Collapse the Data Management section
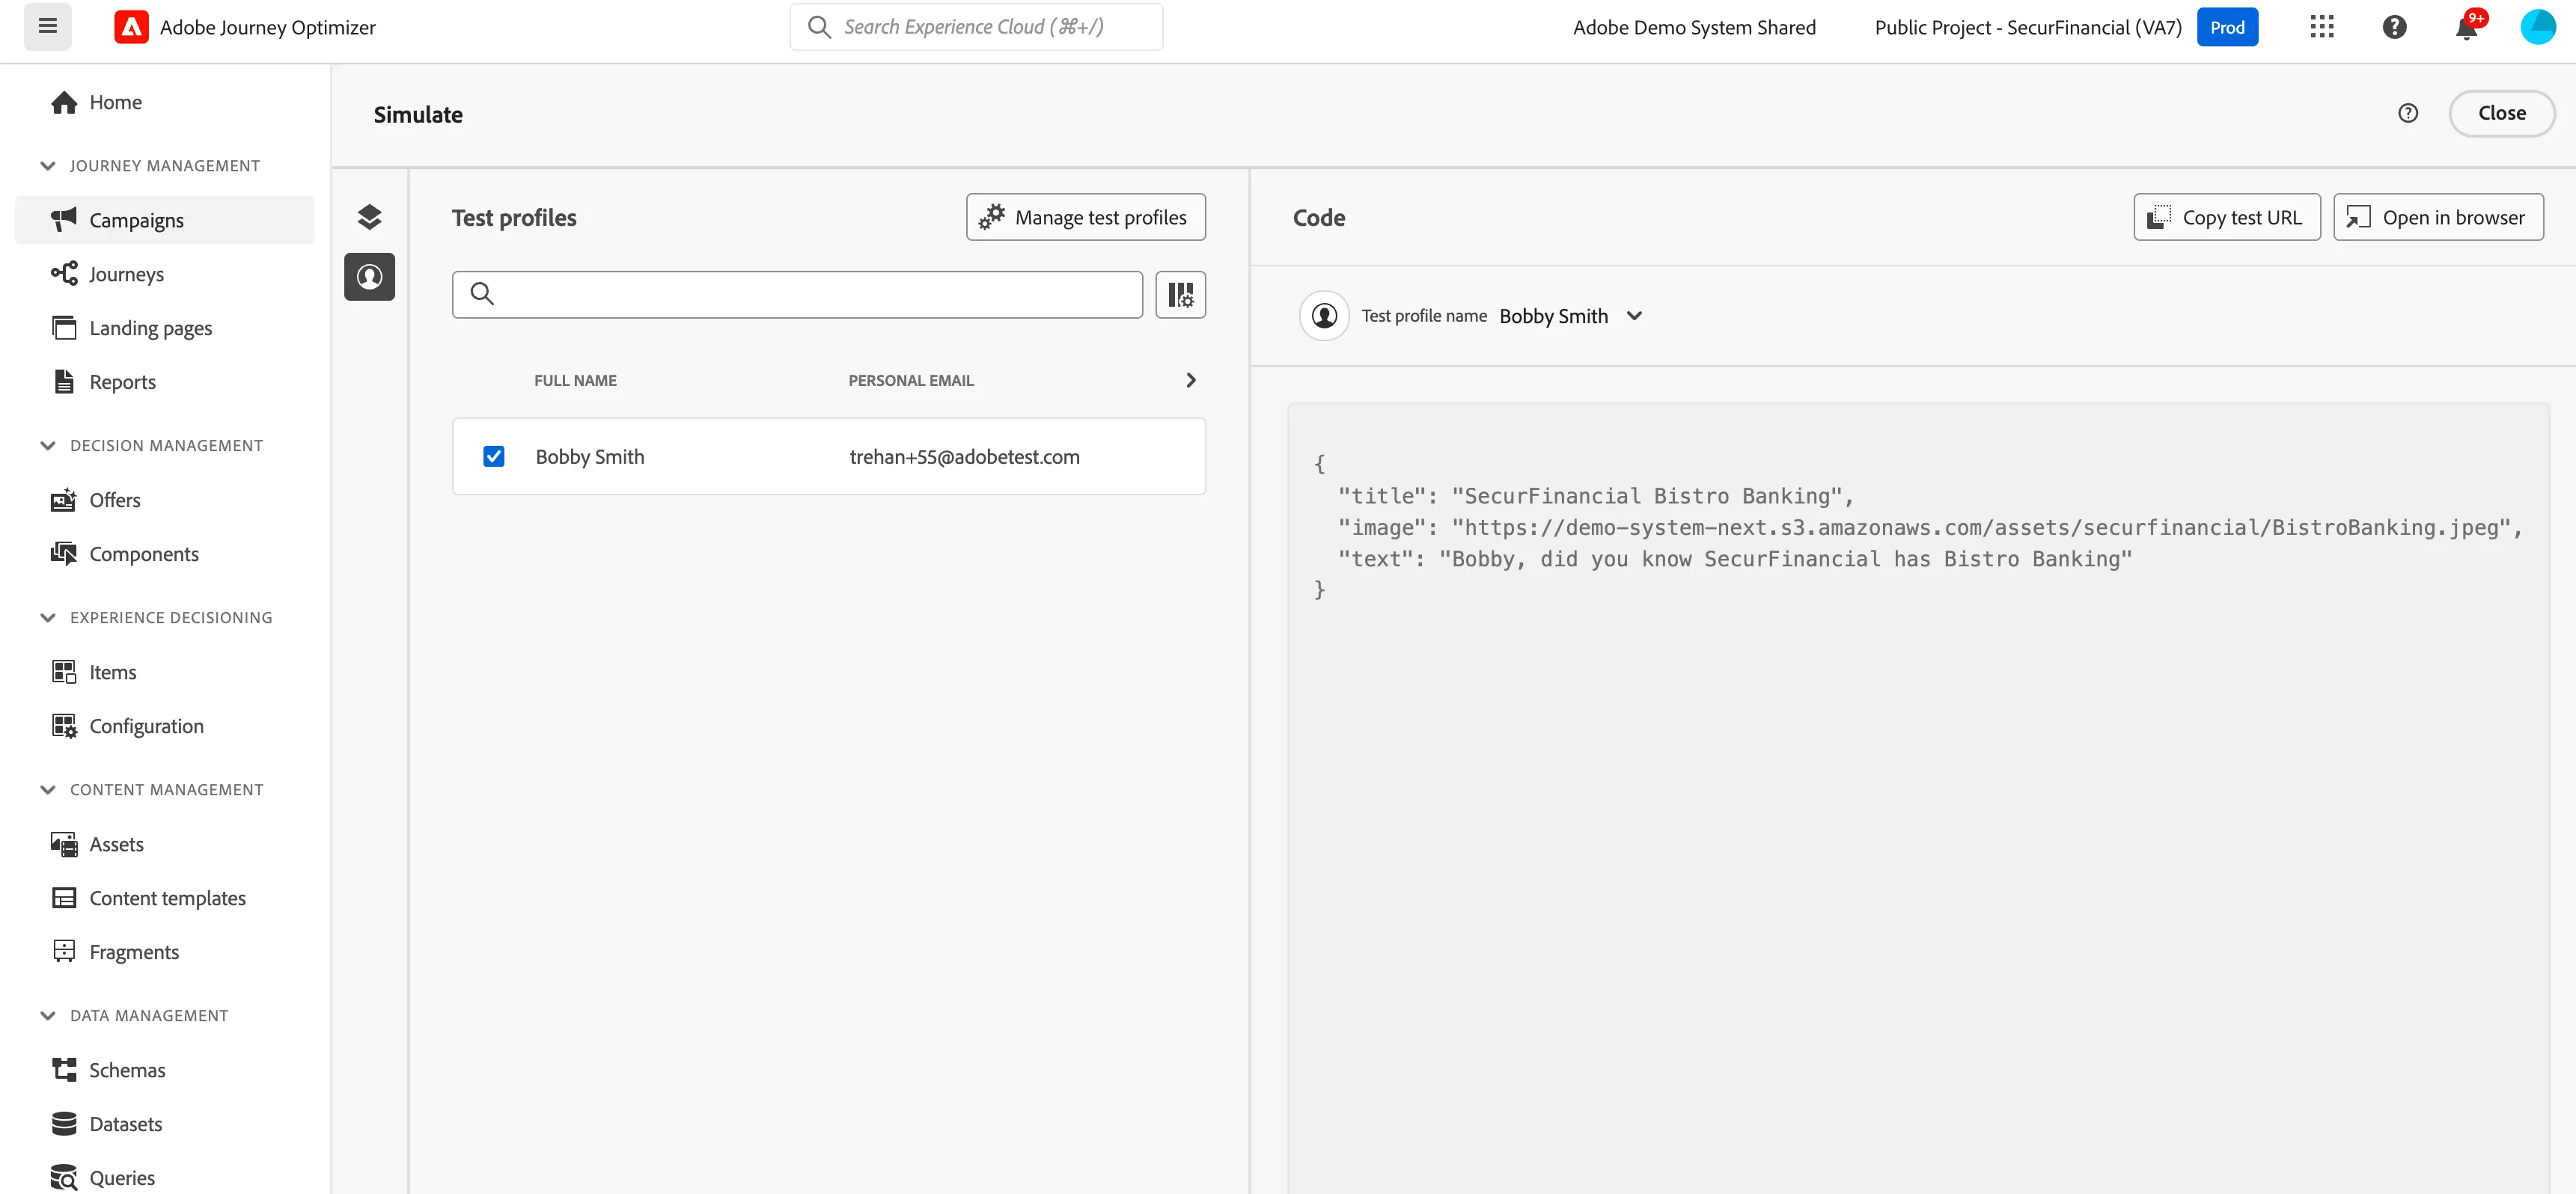Image resolution: width=2576 pixels, height=1194 pixels. [47, 1016]
